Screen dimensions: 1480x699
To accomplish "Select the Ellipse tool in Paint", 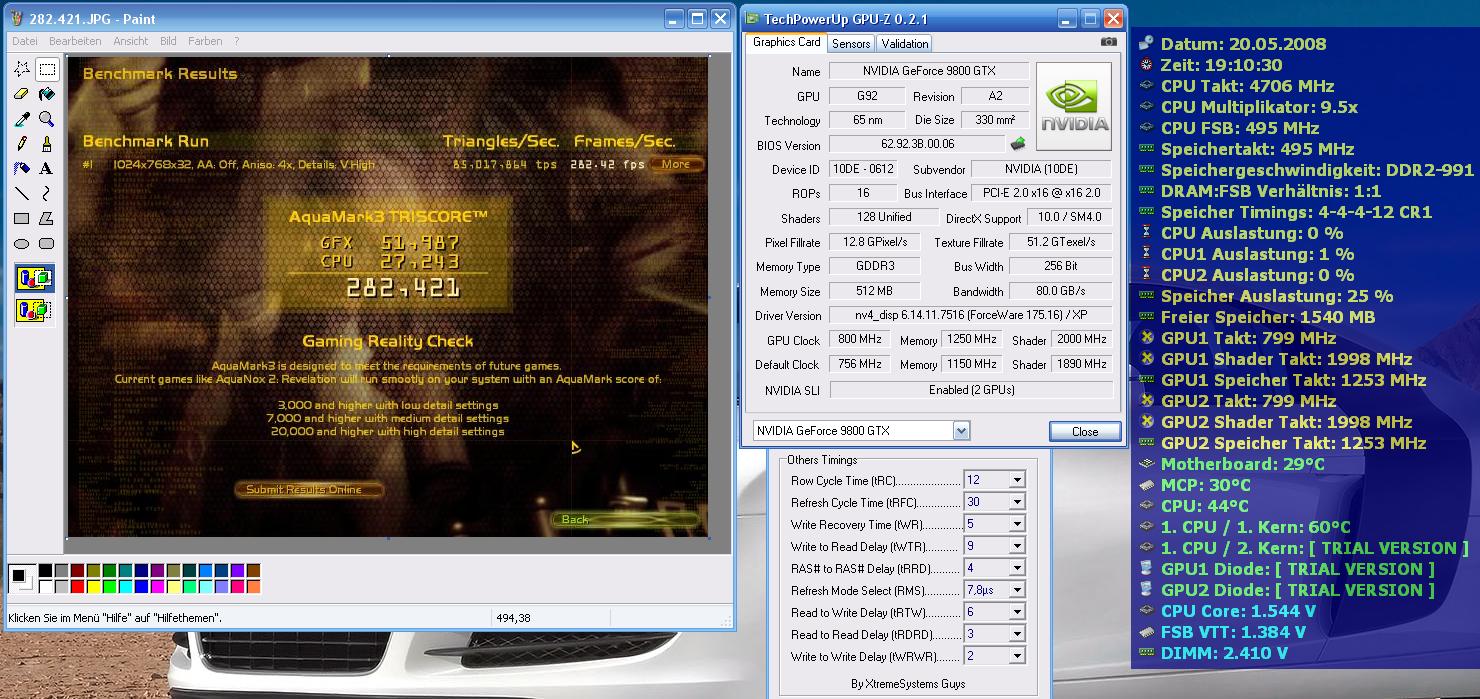I will click(x=22, y=244).
